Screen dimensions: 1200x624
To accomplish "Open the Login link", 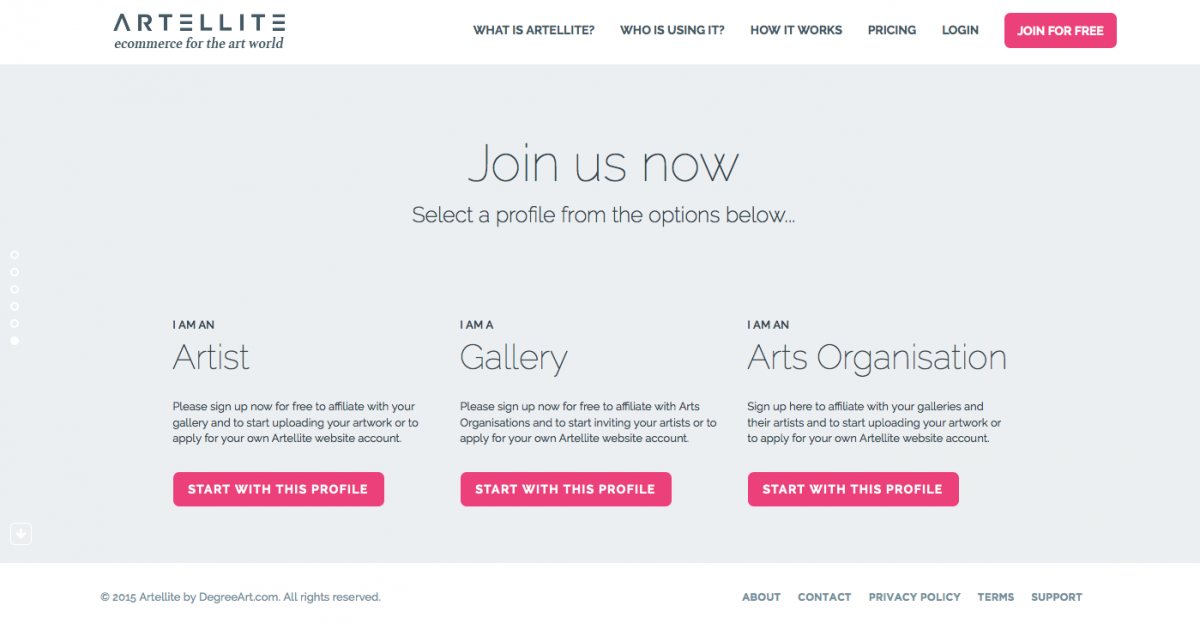I will click(960, 30).
